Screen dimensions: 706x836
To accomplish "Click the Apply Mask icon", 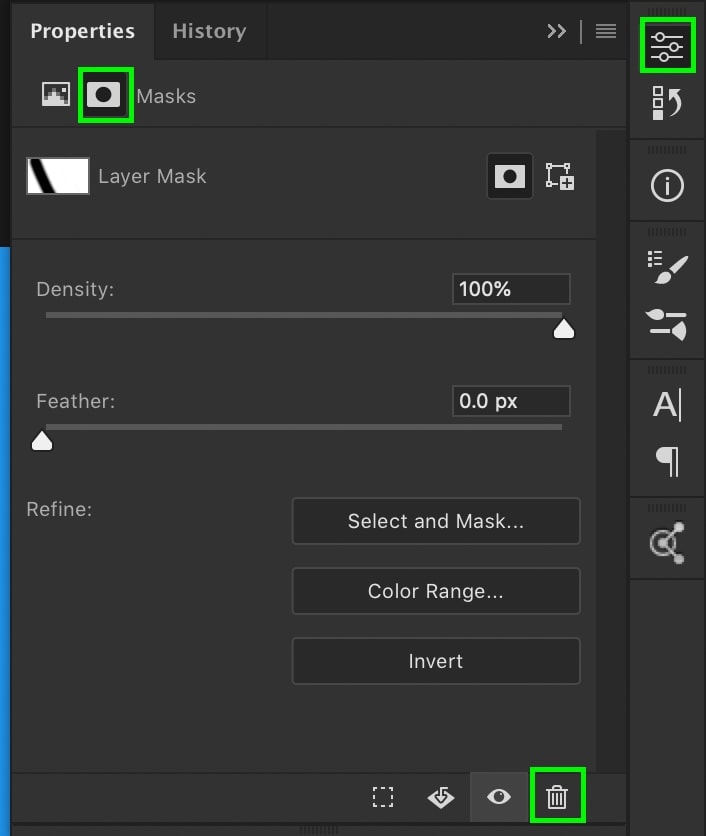I will (440, 797).
